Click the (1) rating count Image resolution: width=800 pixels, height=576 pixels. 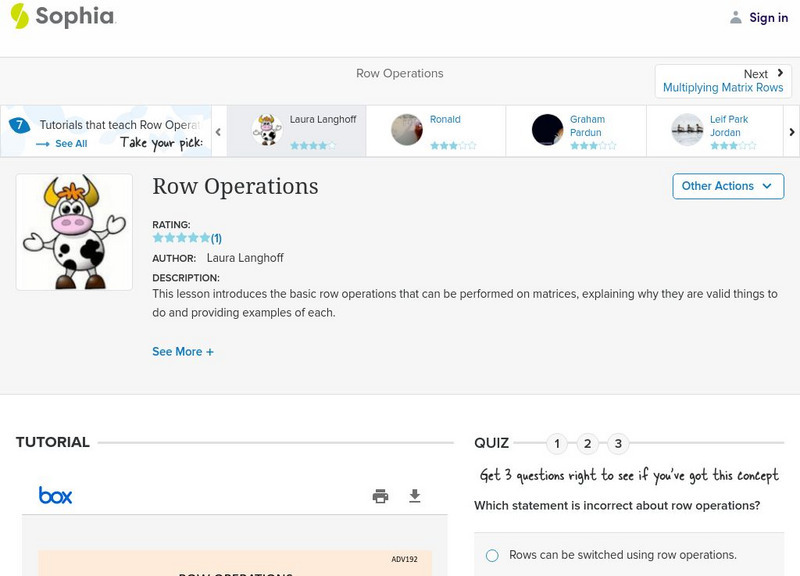coord(216,238)
